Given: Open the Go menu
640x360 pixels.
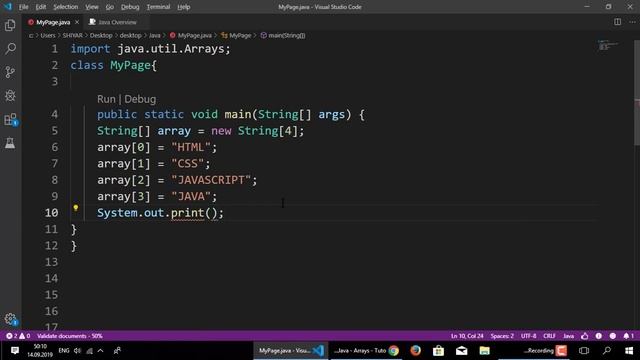Looking at the screenshot, I should (x=109, y=7).
